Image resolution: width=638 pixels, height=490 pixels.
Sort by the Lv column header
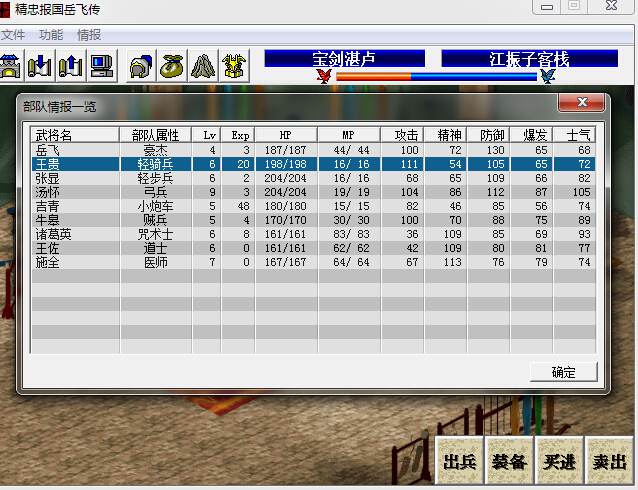(207, 135)
